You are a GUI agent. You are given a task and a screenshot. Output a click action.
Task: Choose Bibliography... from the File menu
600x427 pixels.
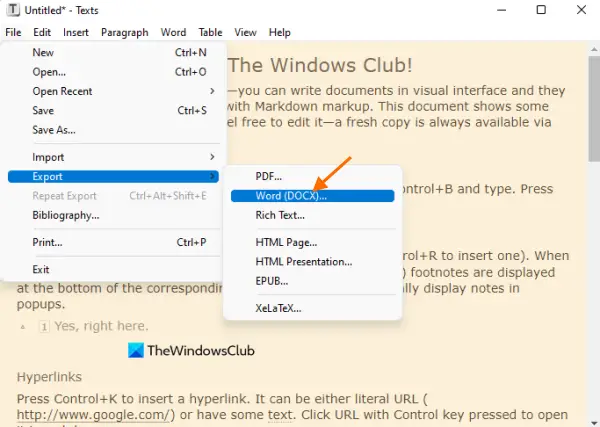tap(113, 215)
